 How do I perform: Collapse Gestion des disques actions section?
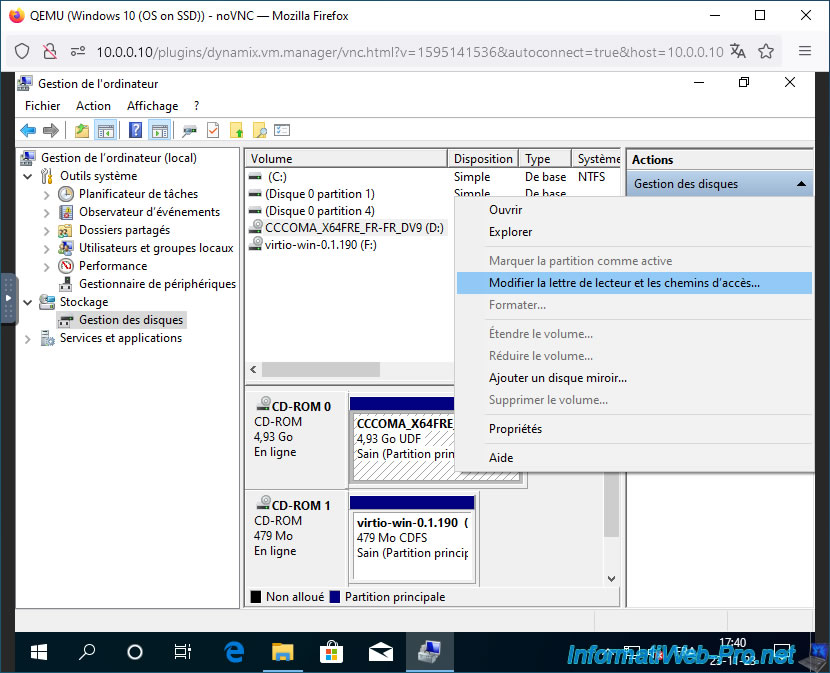(x=801, y=184)
